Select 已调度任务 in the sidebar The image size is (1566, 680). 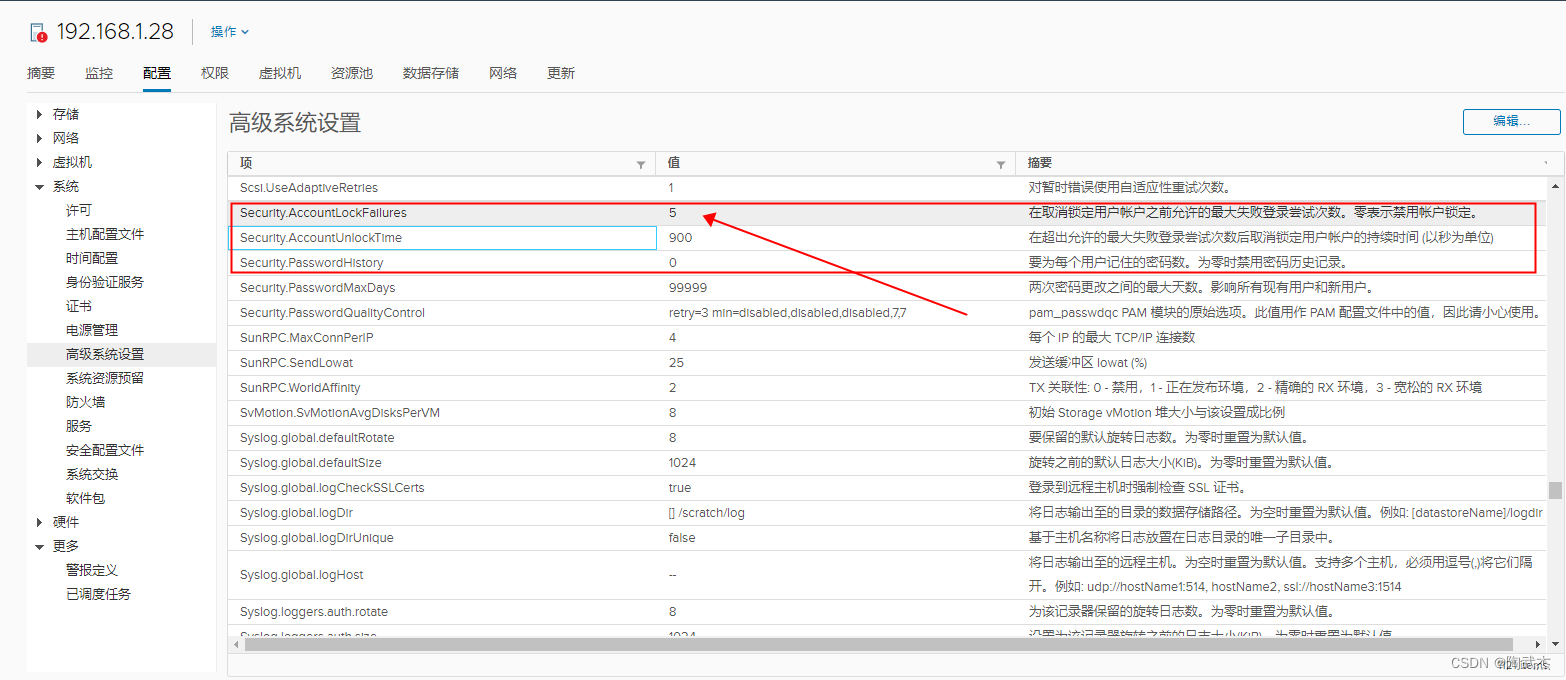tap(98, 594)
